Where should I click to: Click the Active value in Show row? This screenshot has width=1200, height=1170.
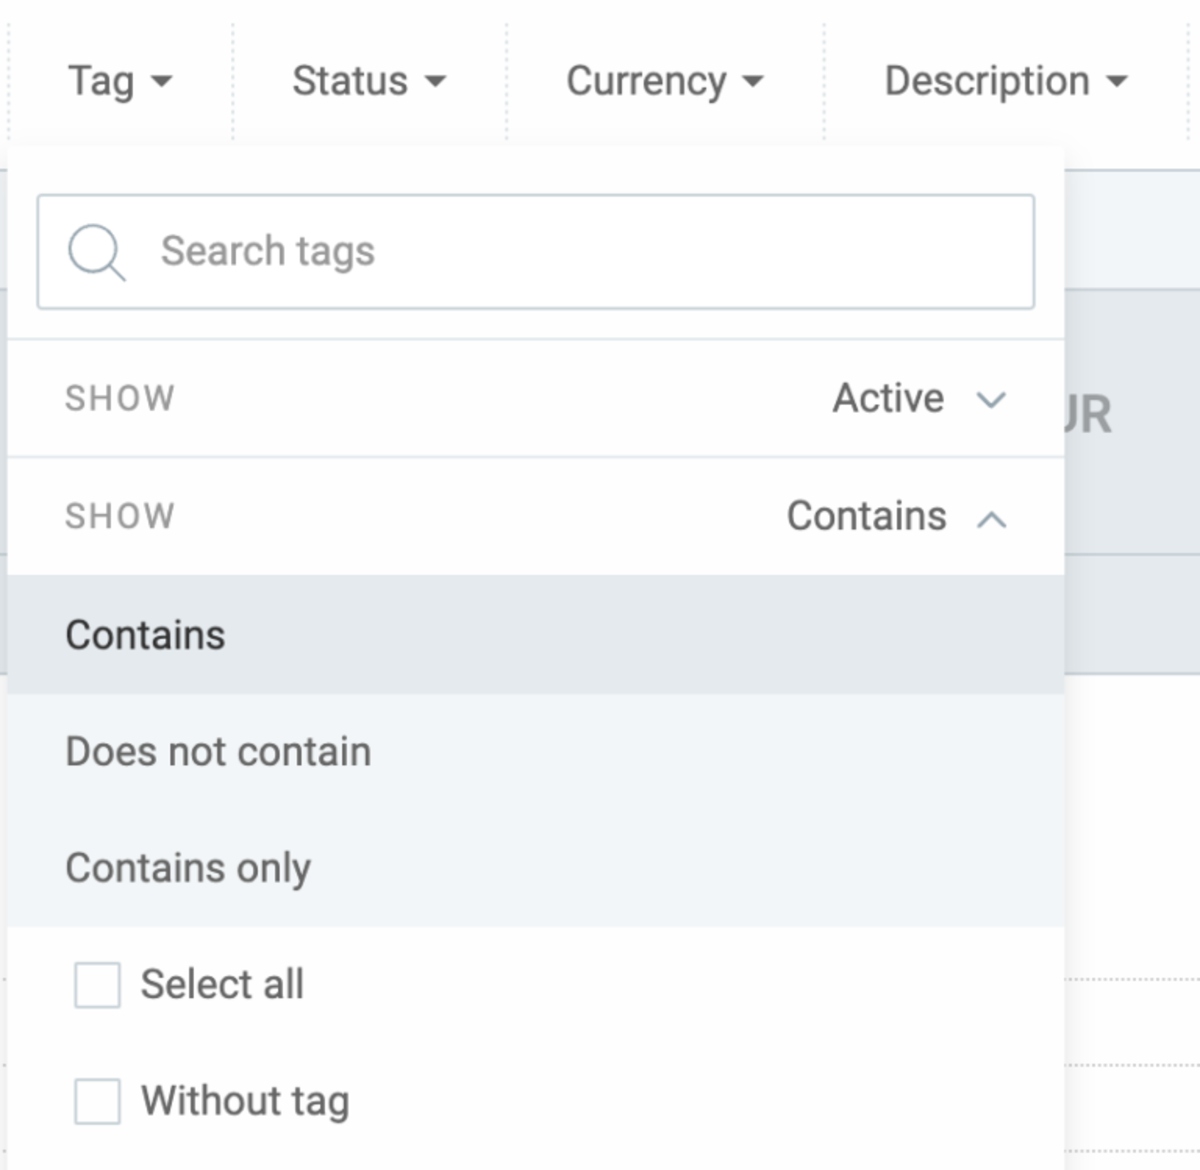(888, 398)
